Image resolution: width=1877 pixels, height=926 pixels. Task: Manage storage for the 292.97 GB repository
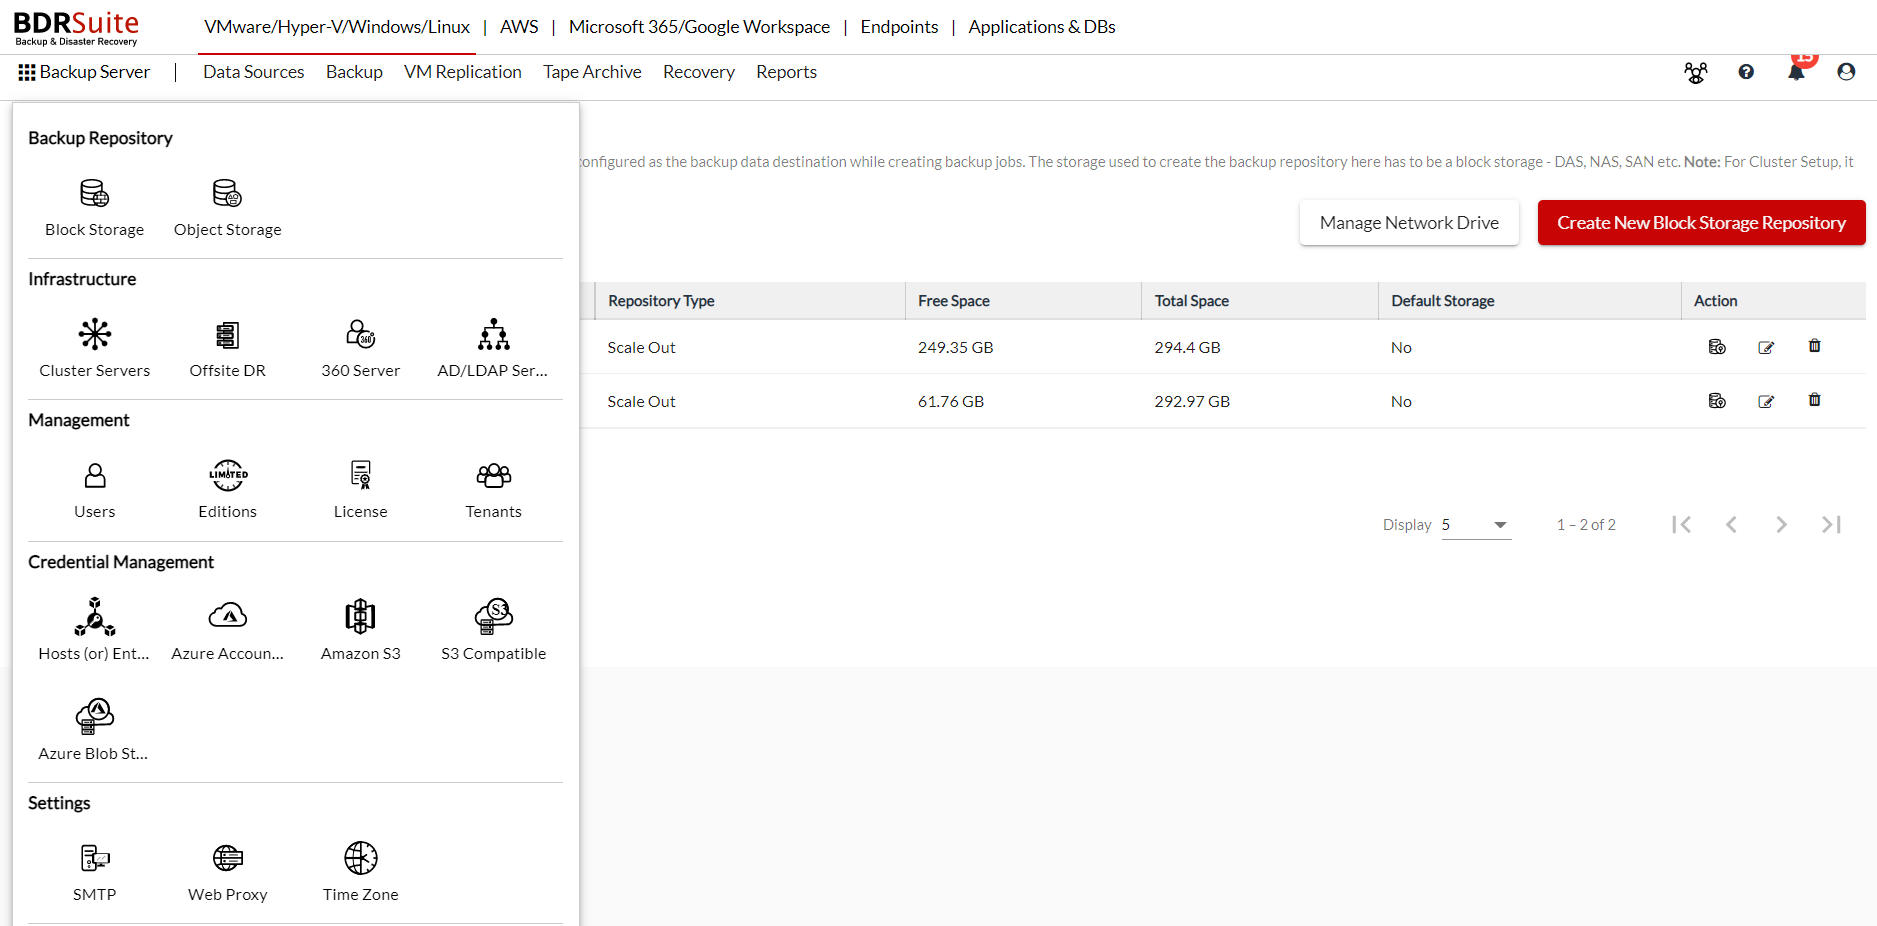pyautogui.click(x=1717, y=401)
